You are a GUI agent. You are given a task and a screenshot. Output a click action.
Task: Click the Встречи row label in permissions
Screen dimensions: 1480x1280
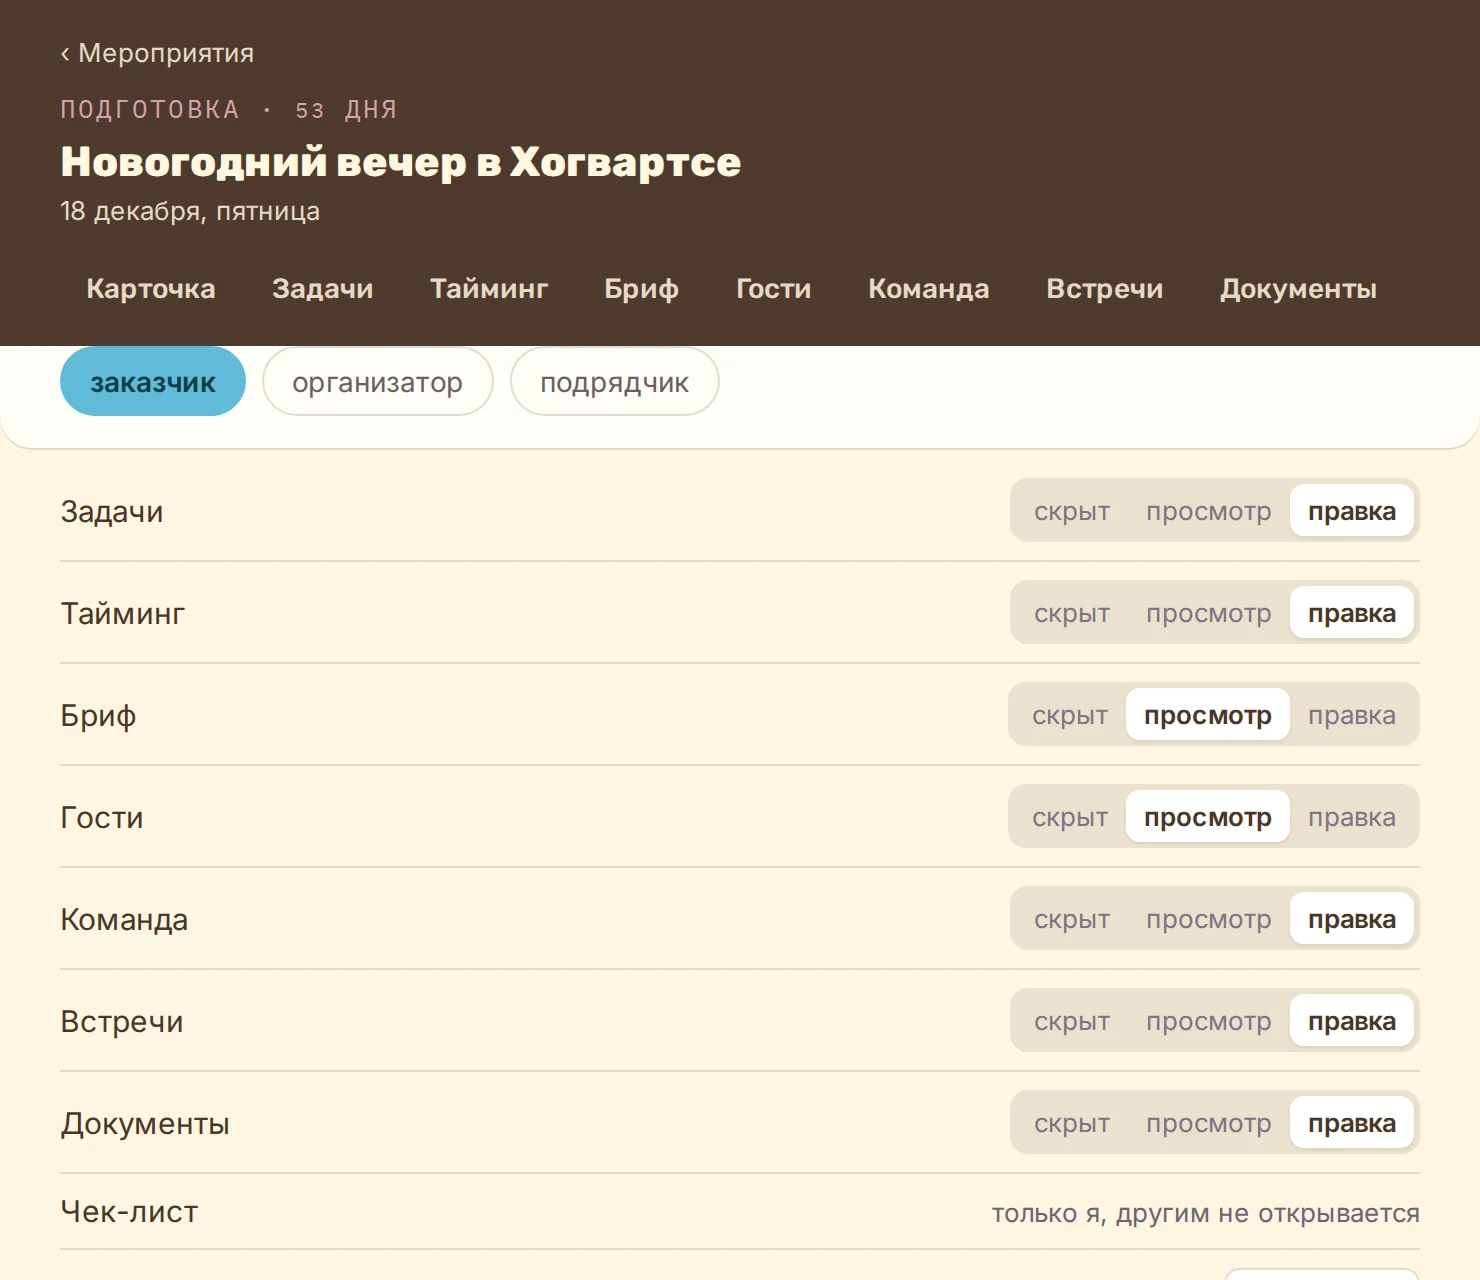coord(122,1021)
